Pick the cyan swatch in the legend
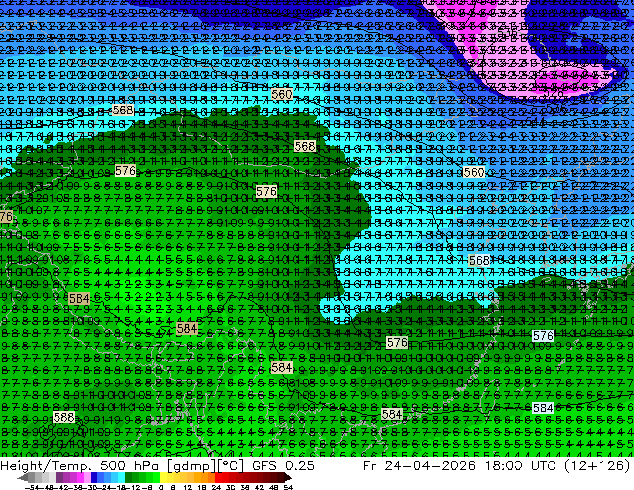The height and width of the screenshot is (490, 634). [121, 477]
